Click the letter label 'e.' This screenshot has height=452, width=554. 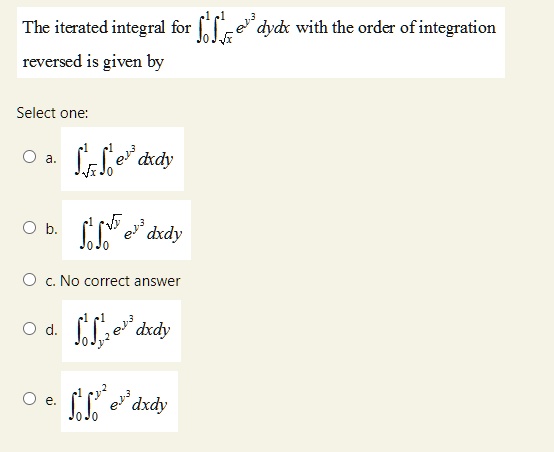click(x=51, y=401)
